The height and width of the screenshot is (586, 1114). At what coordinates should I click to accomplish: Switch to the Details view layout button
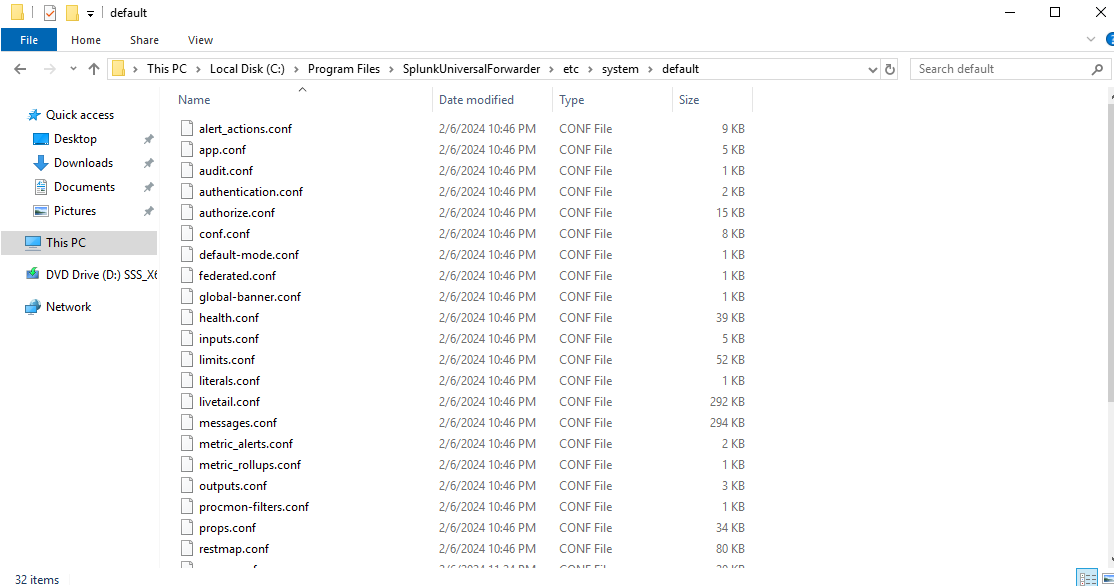(1087, 577)
